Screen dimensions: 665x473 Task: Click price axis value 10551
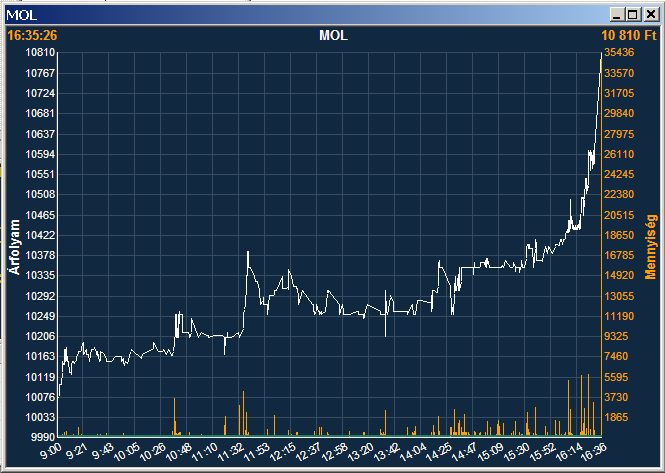click(40, 174)
